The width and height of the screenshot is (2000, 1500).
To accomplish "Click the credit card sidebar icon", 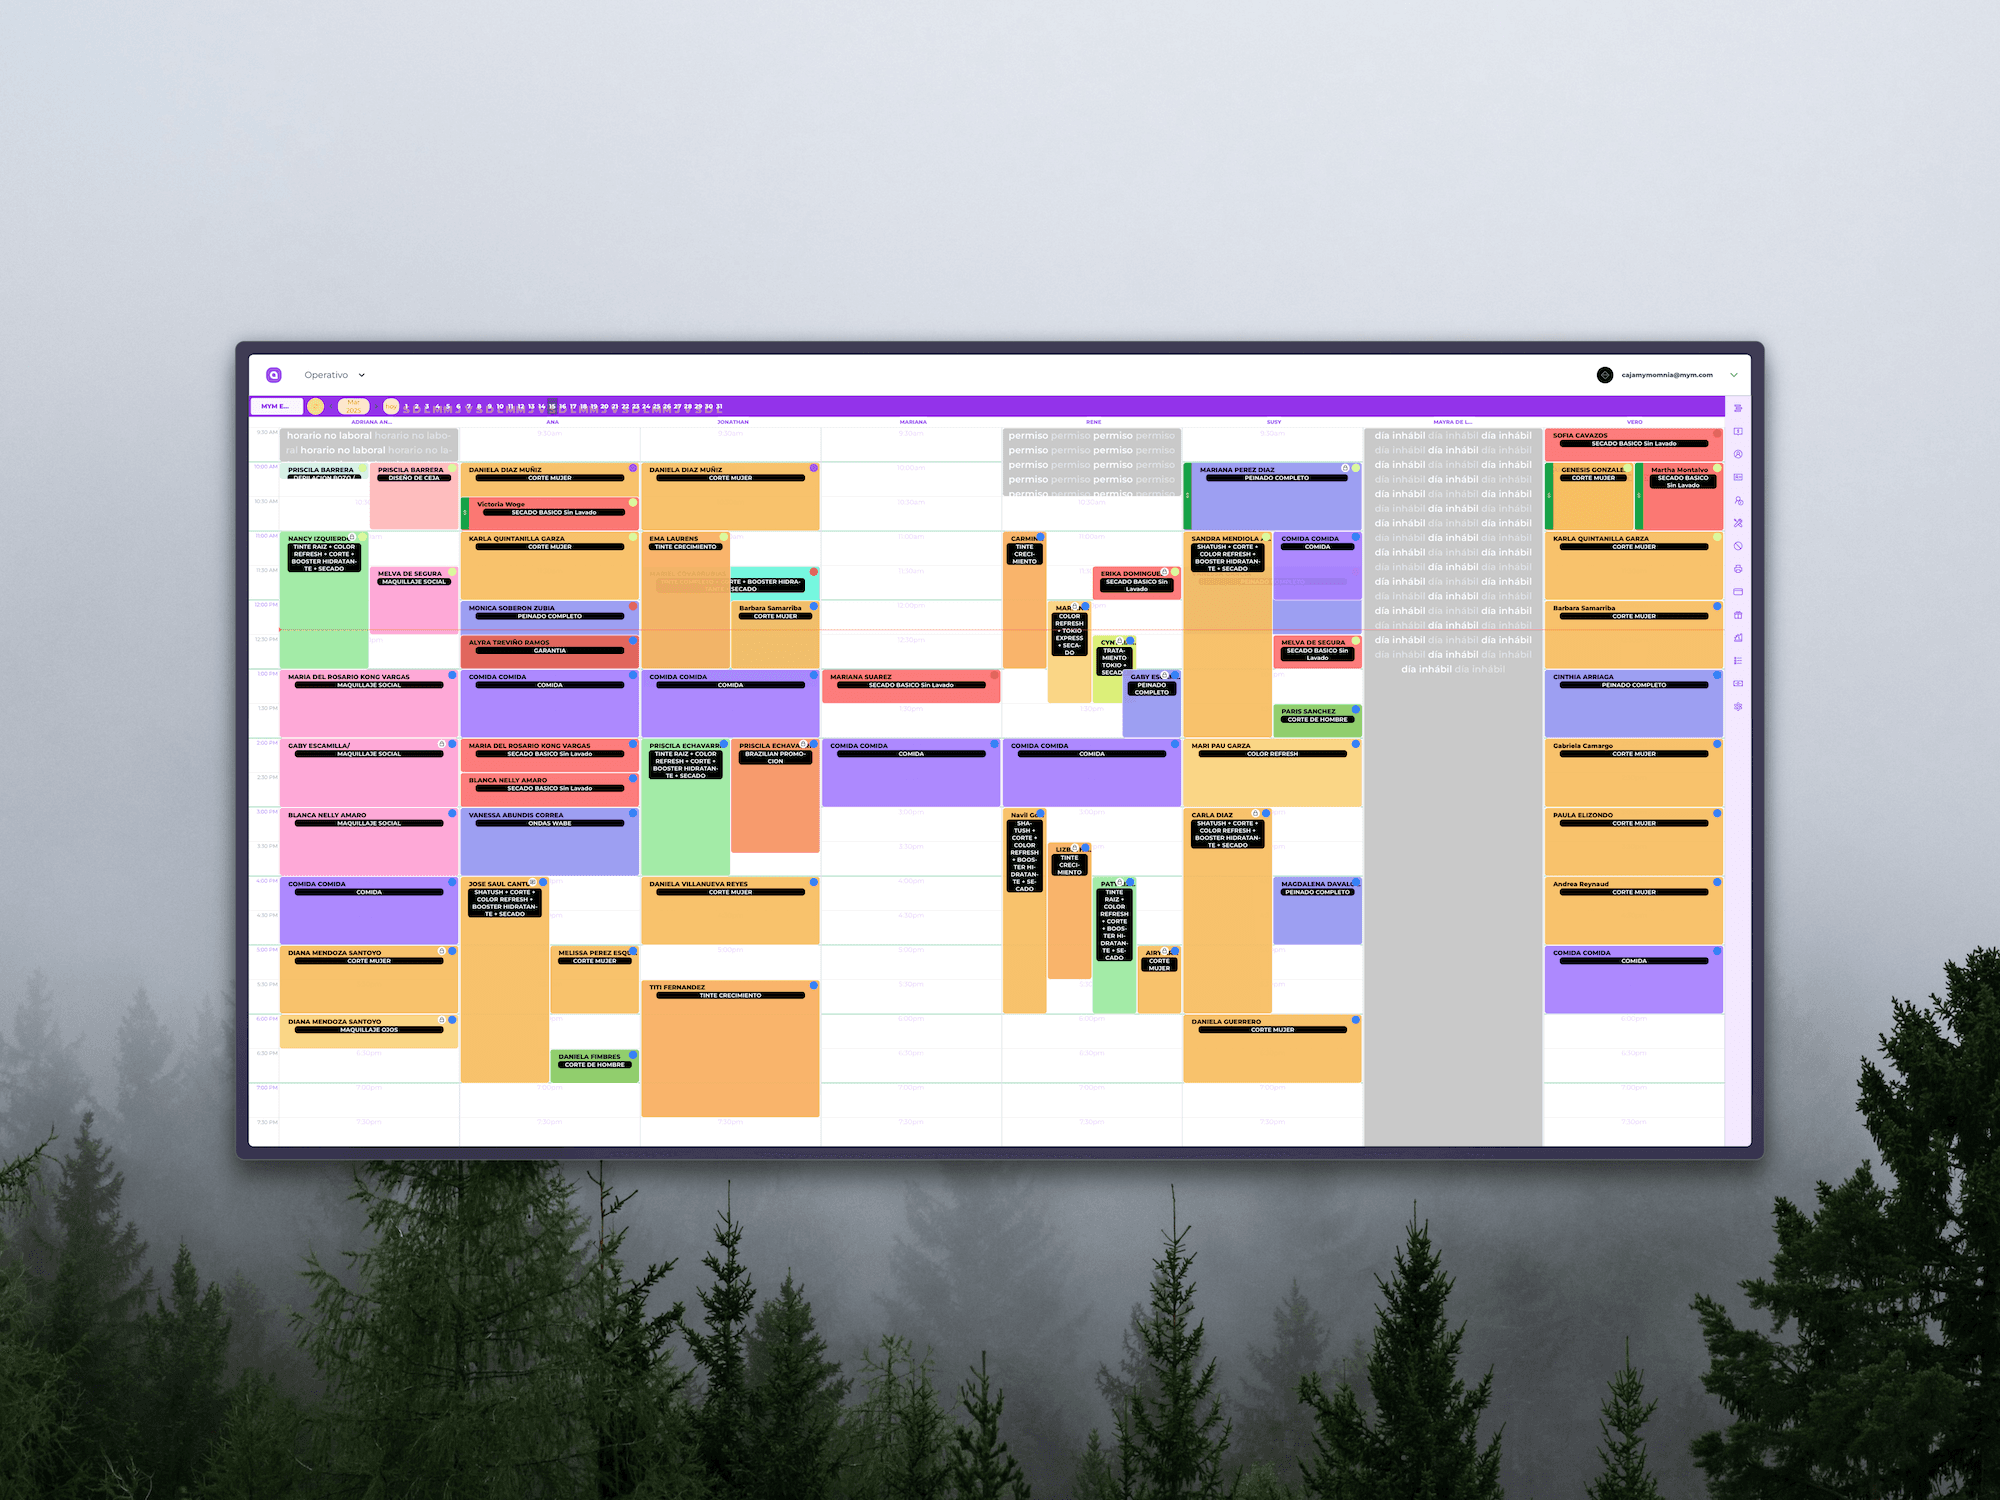I will [1738, 592].
